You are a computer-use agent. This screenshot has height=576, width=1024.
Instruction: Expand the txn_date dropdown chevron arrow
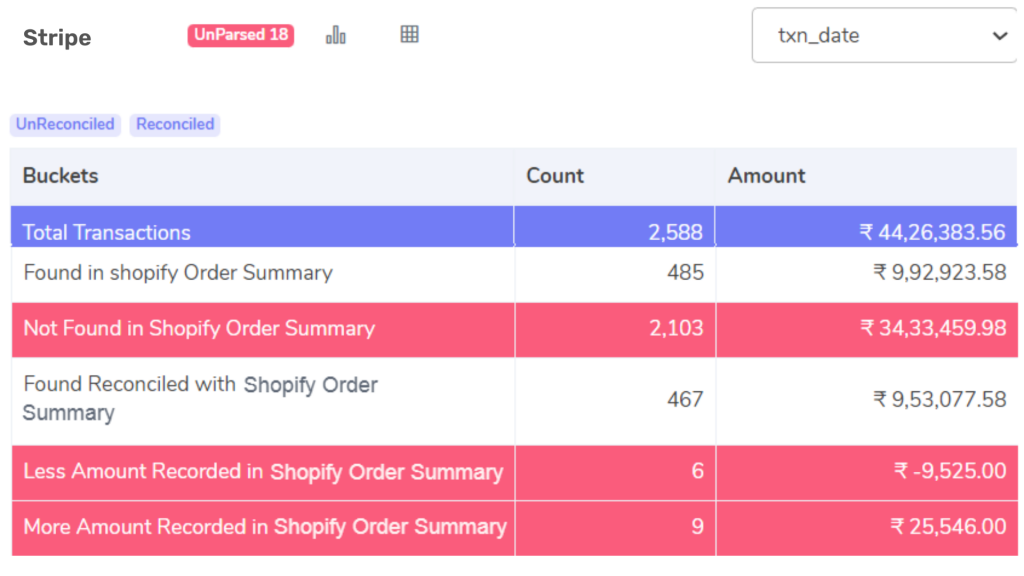click(1000, 36)
